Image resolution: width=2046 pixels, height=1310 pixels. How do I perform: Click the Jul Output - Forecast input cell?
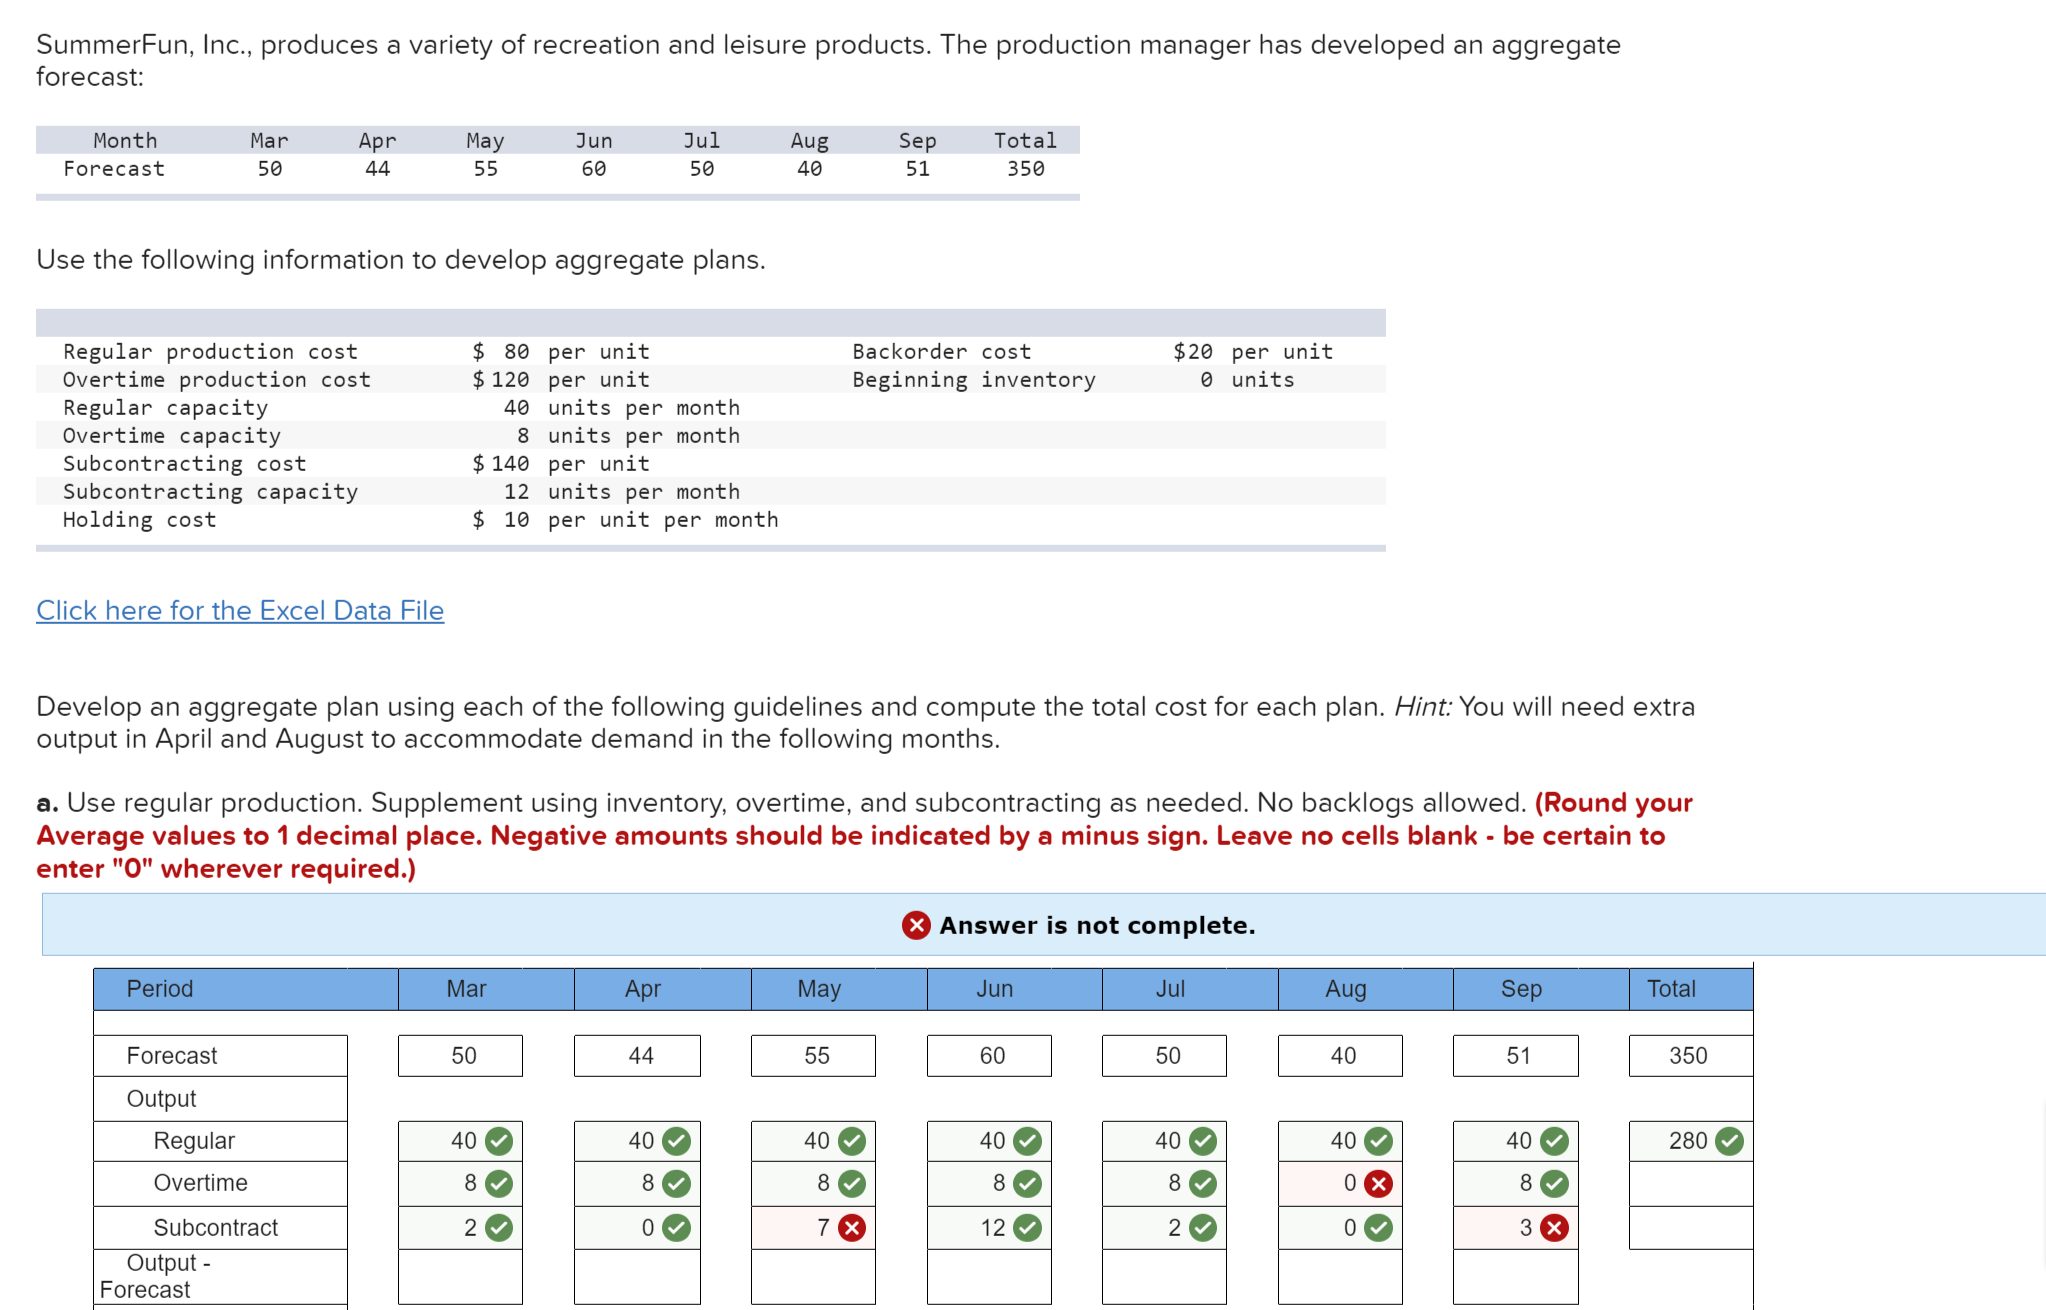(x=1164, y=1276)
